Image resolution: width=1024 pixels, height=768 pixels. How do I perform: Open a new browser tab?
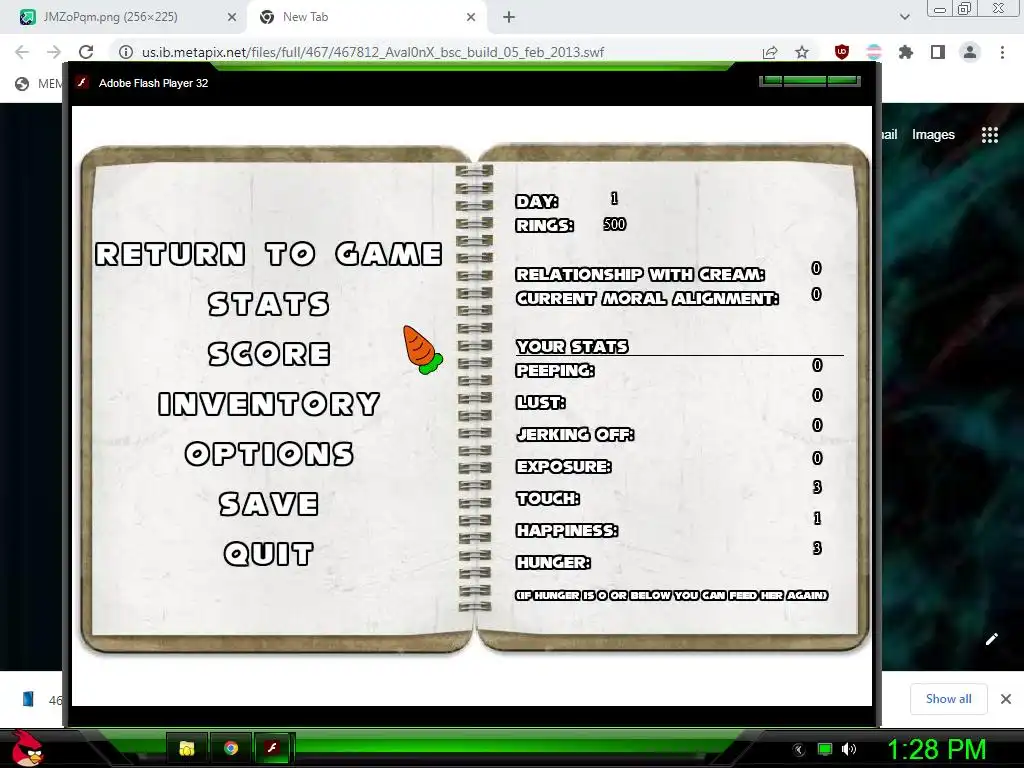pos(509,17)
